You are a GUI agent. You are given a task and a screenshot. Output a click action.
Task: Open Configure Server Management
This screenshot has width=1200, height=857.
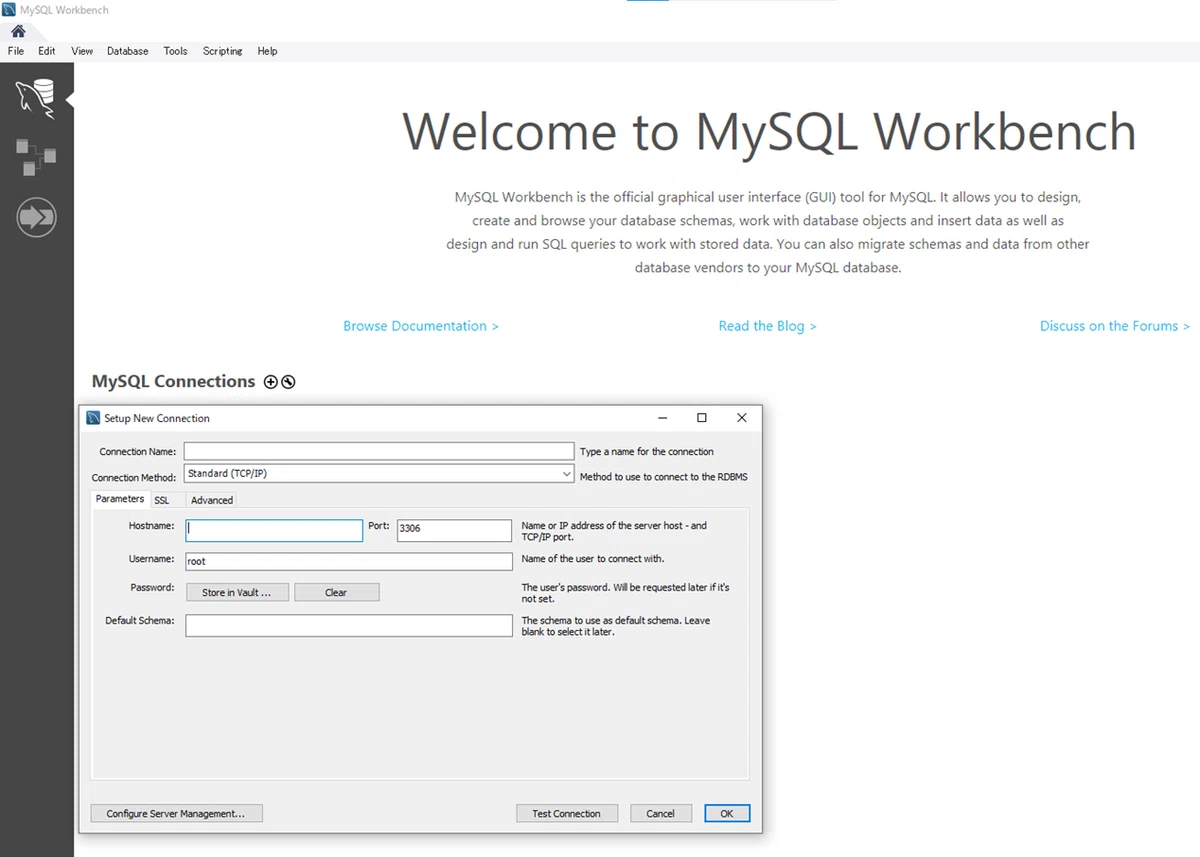(x=176, y=813)
